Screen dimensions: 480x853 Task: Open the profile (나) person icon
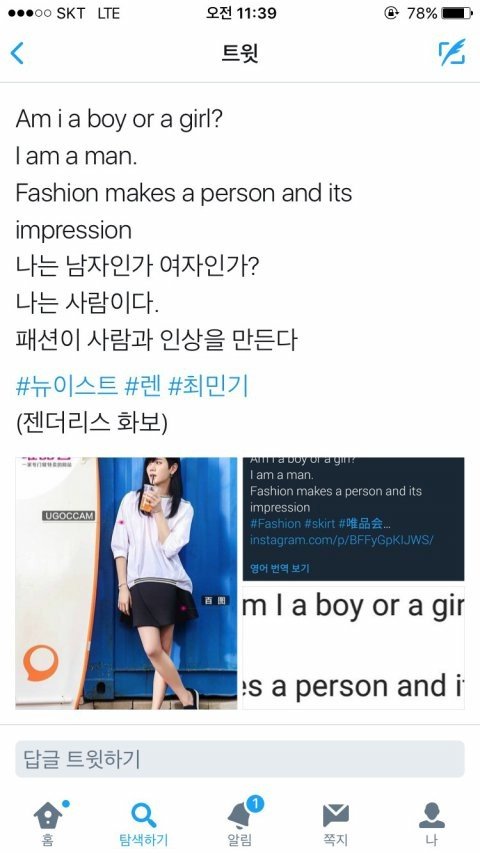pos(432,815)
